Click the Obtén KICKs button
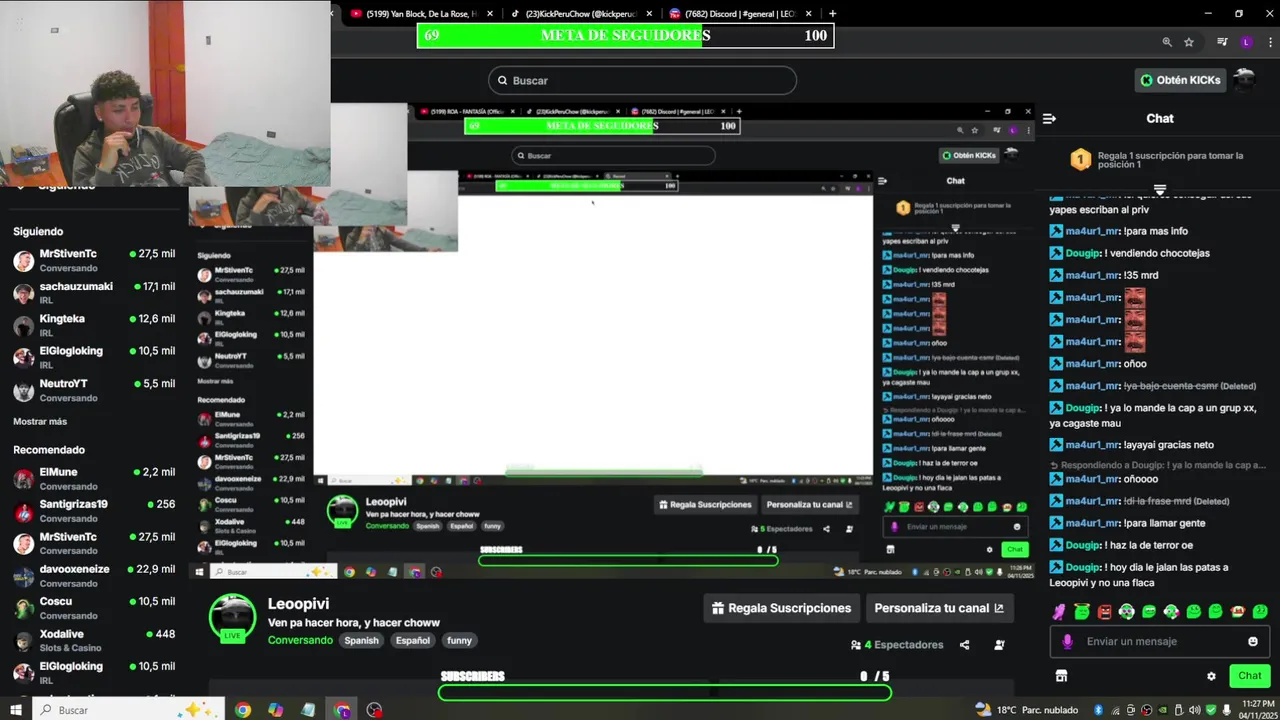This screenshot has width=1280, height=720. 1181,80
